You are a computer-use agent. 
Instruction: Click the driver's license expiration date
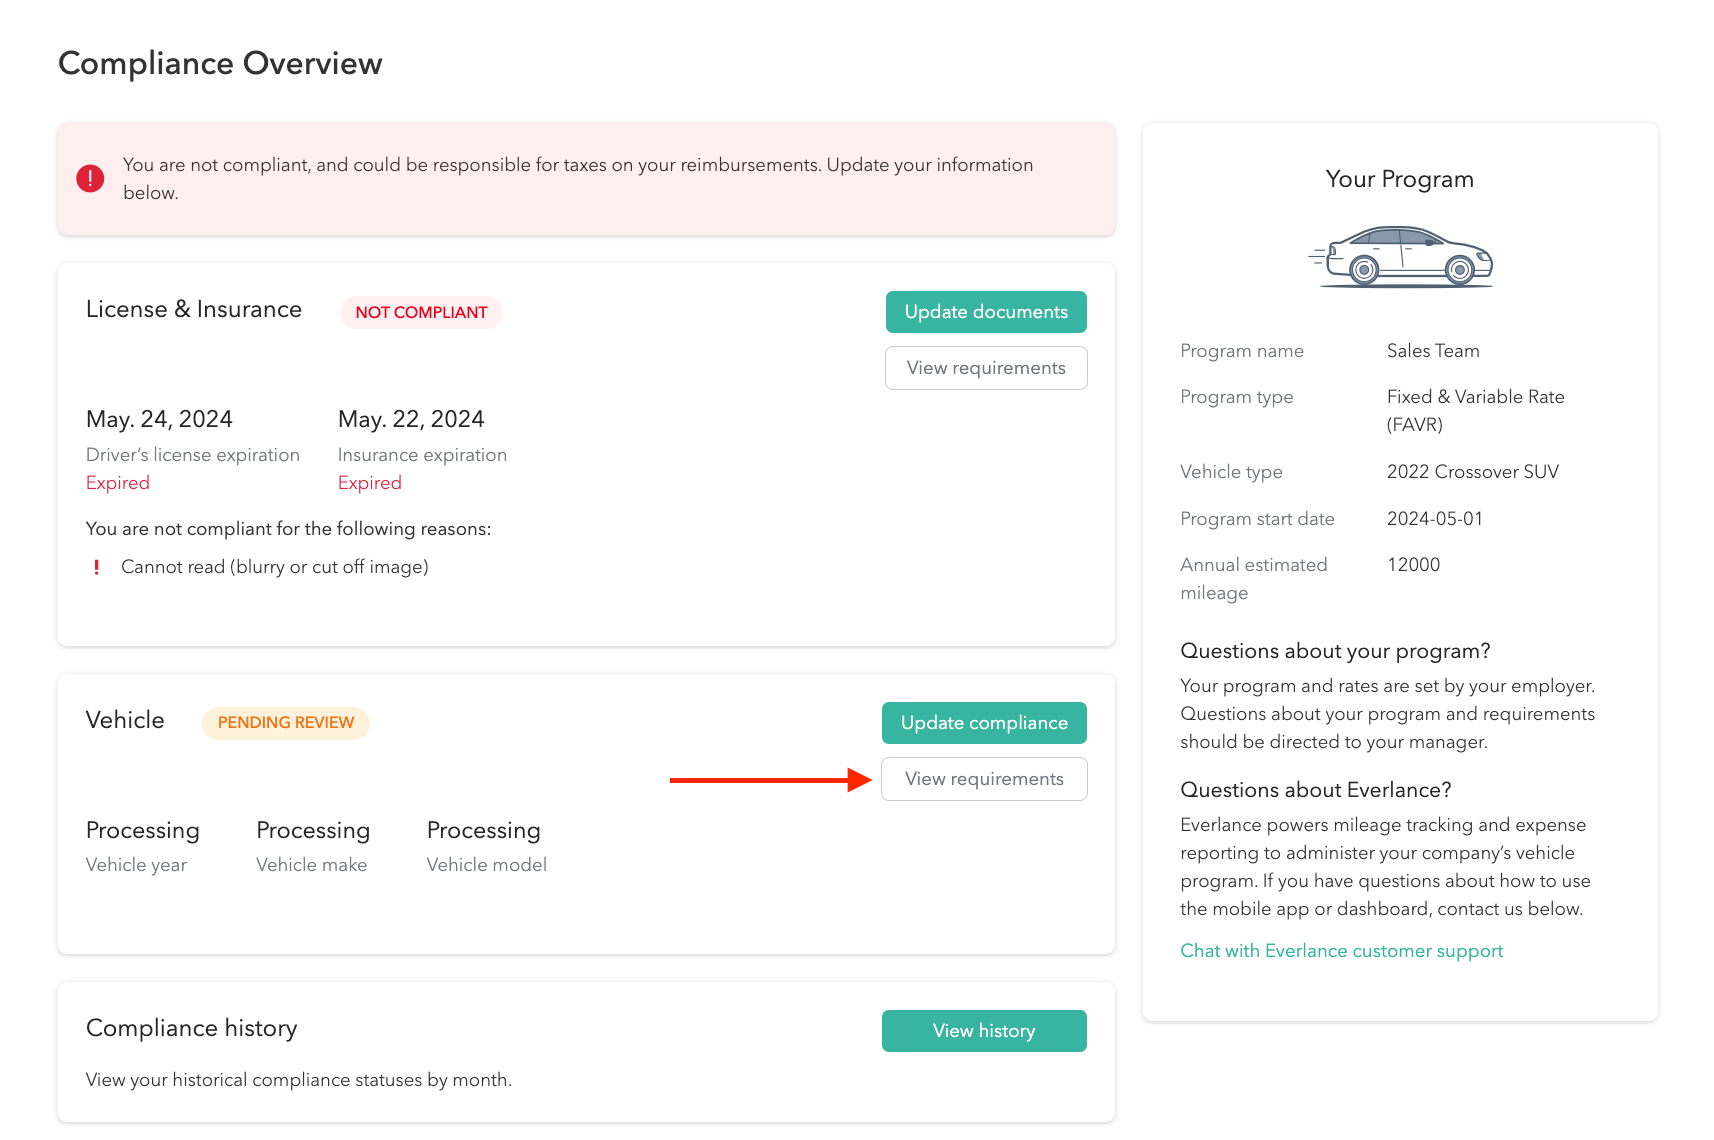[159, 419]
